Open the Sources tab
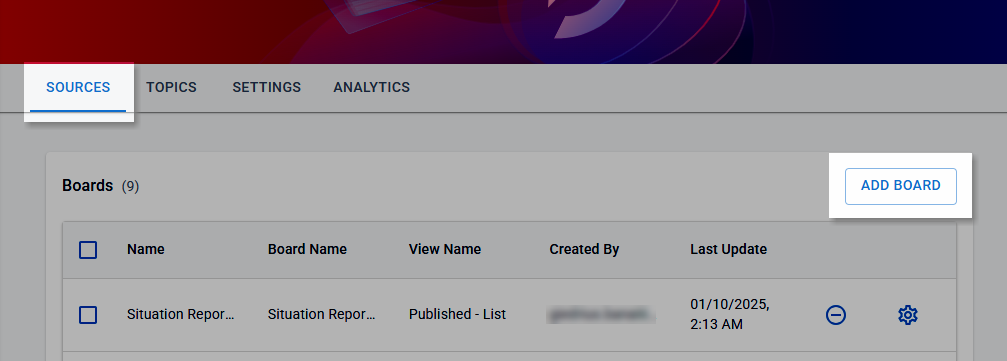This screenshot has width=1007, height=361. [x=78, y=87]
